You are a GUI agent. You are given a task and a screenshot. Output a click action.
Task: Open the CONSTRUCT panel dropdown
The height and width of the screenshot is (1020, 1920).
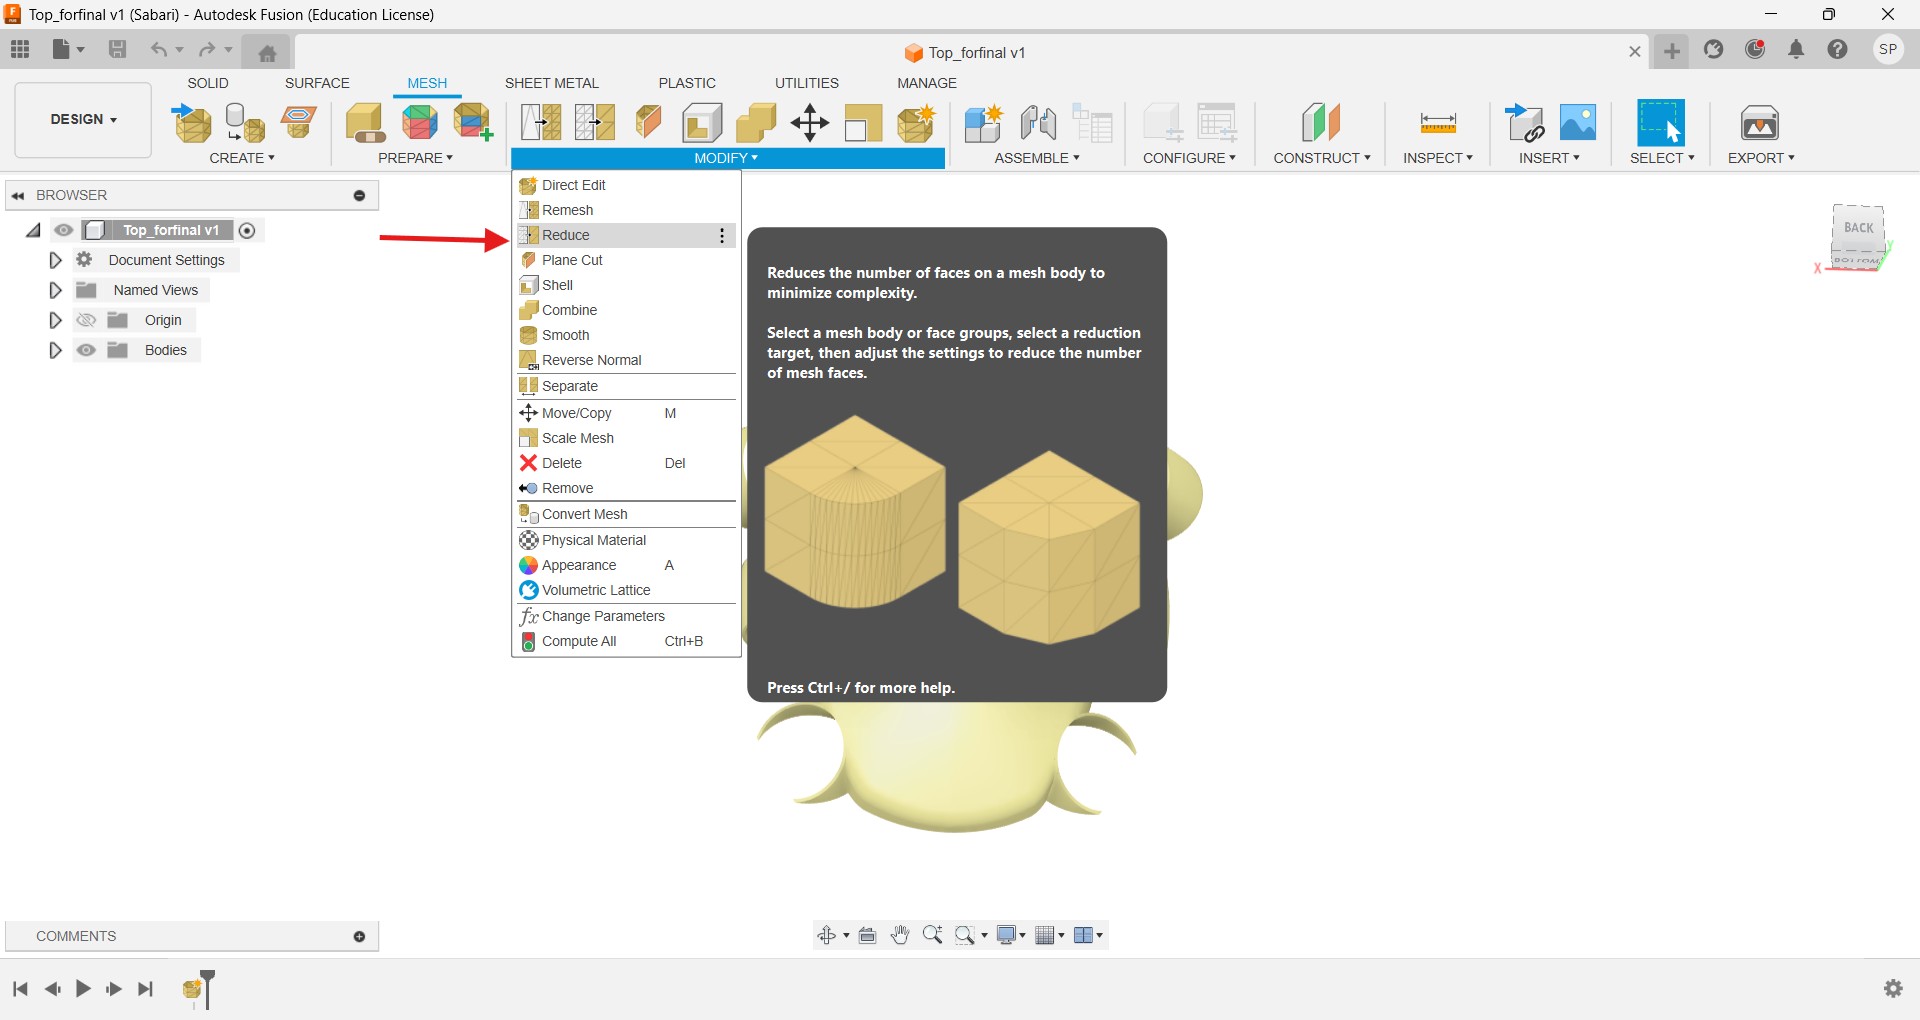1322,158
